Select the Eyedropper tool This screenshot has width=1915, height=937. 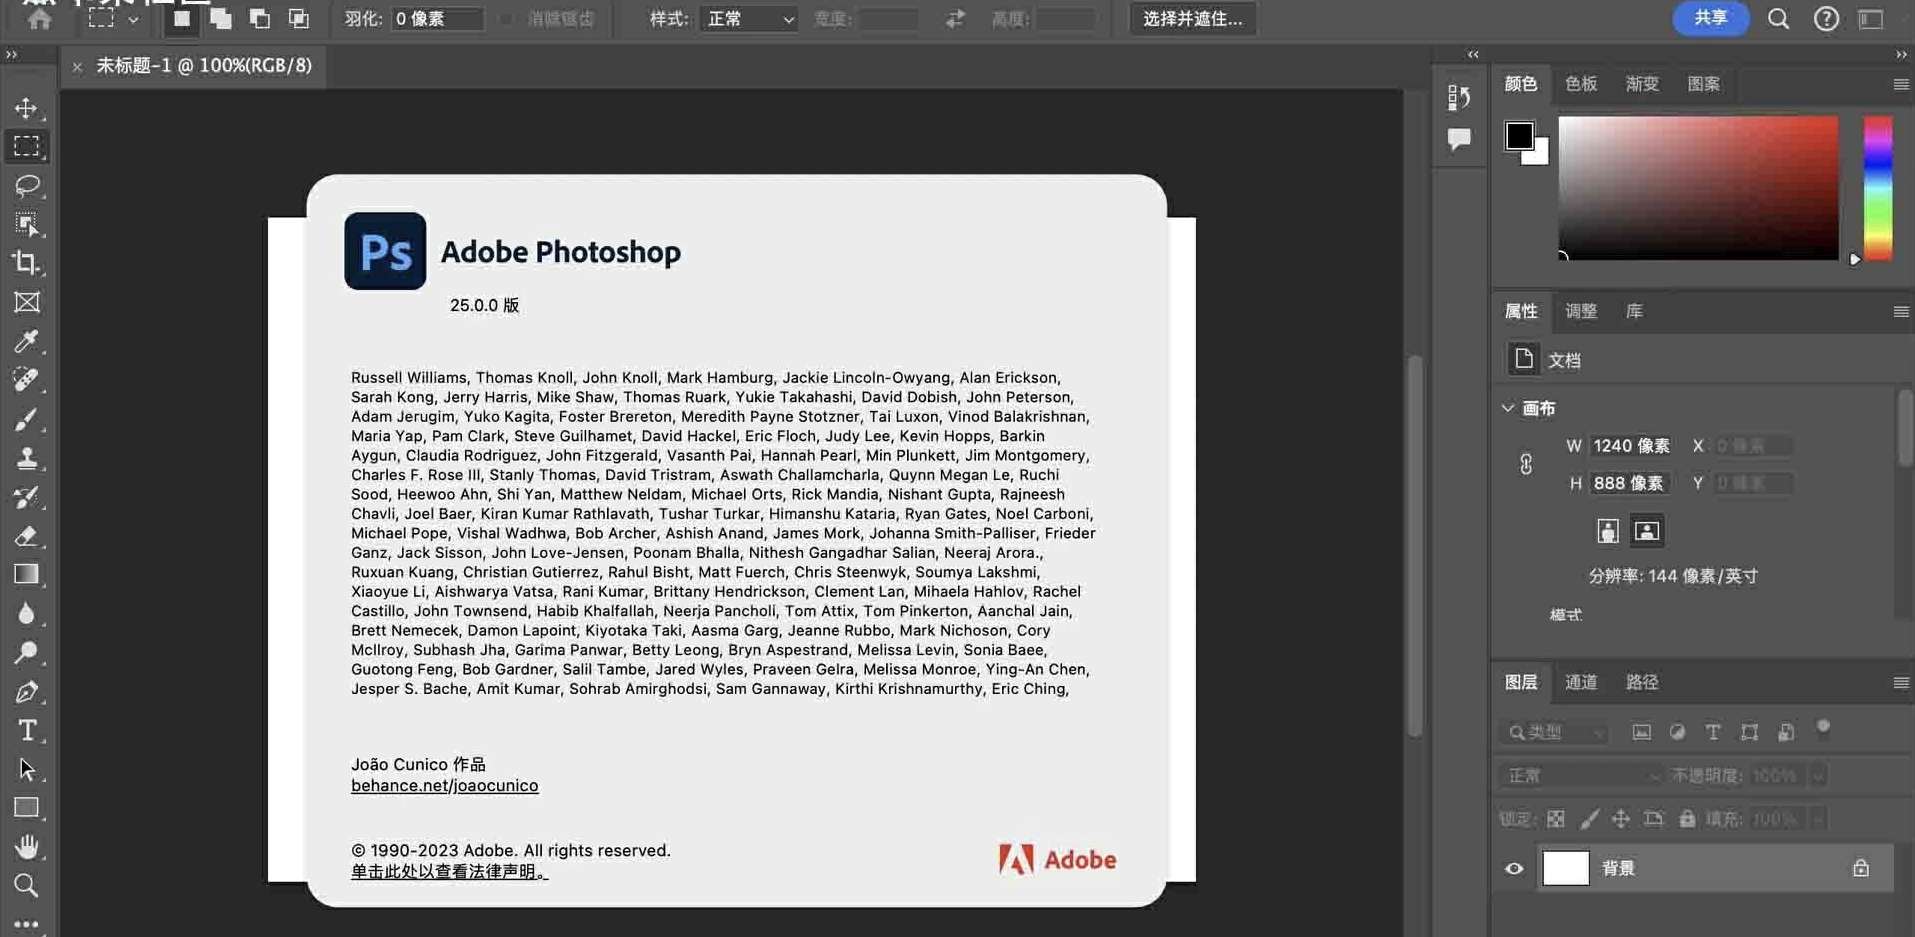point(26,341)
